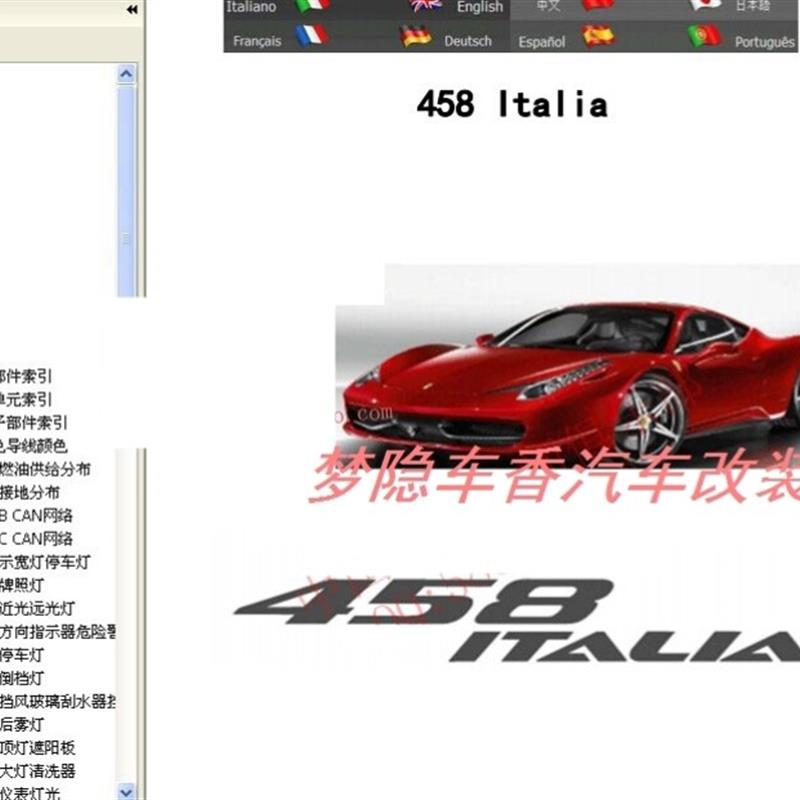Click the bold '458 Italia' heading

pos(512,104)
